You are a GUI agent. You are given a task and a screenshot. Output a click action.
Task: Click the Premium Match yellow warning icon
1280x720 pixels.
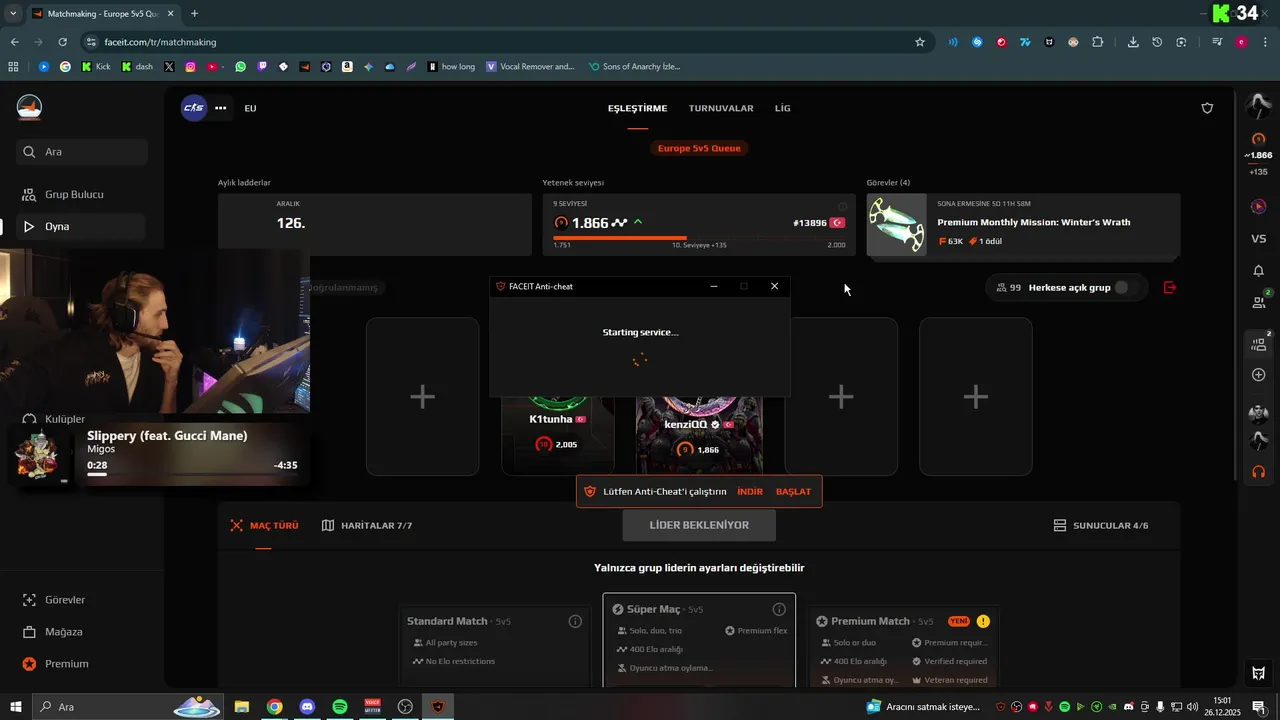983,621
